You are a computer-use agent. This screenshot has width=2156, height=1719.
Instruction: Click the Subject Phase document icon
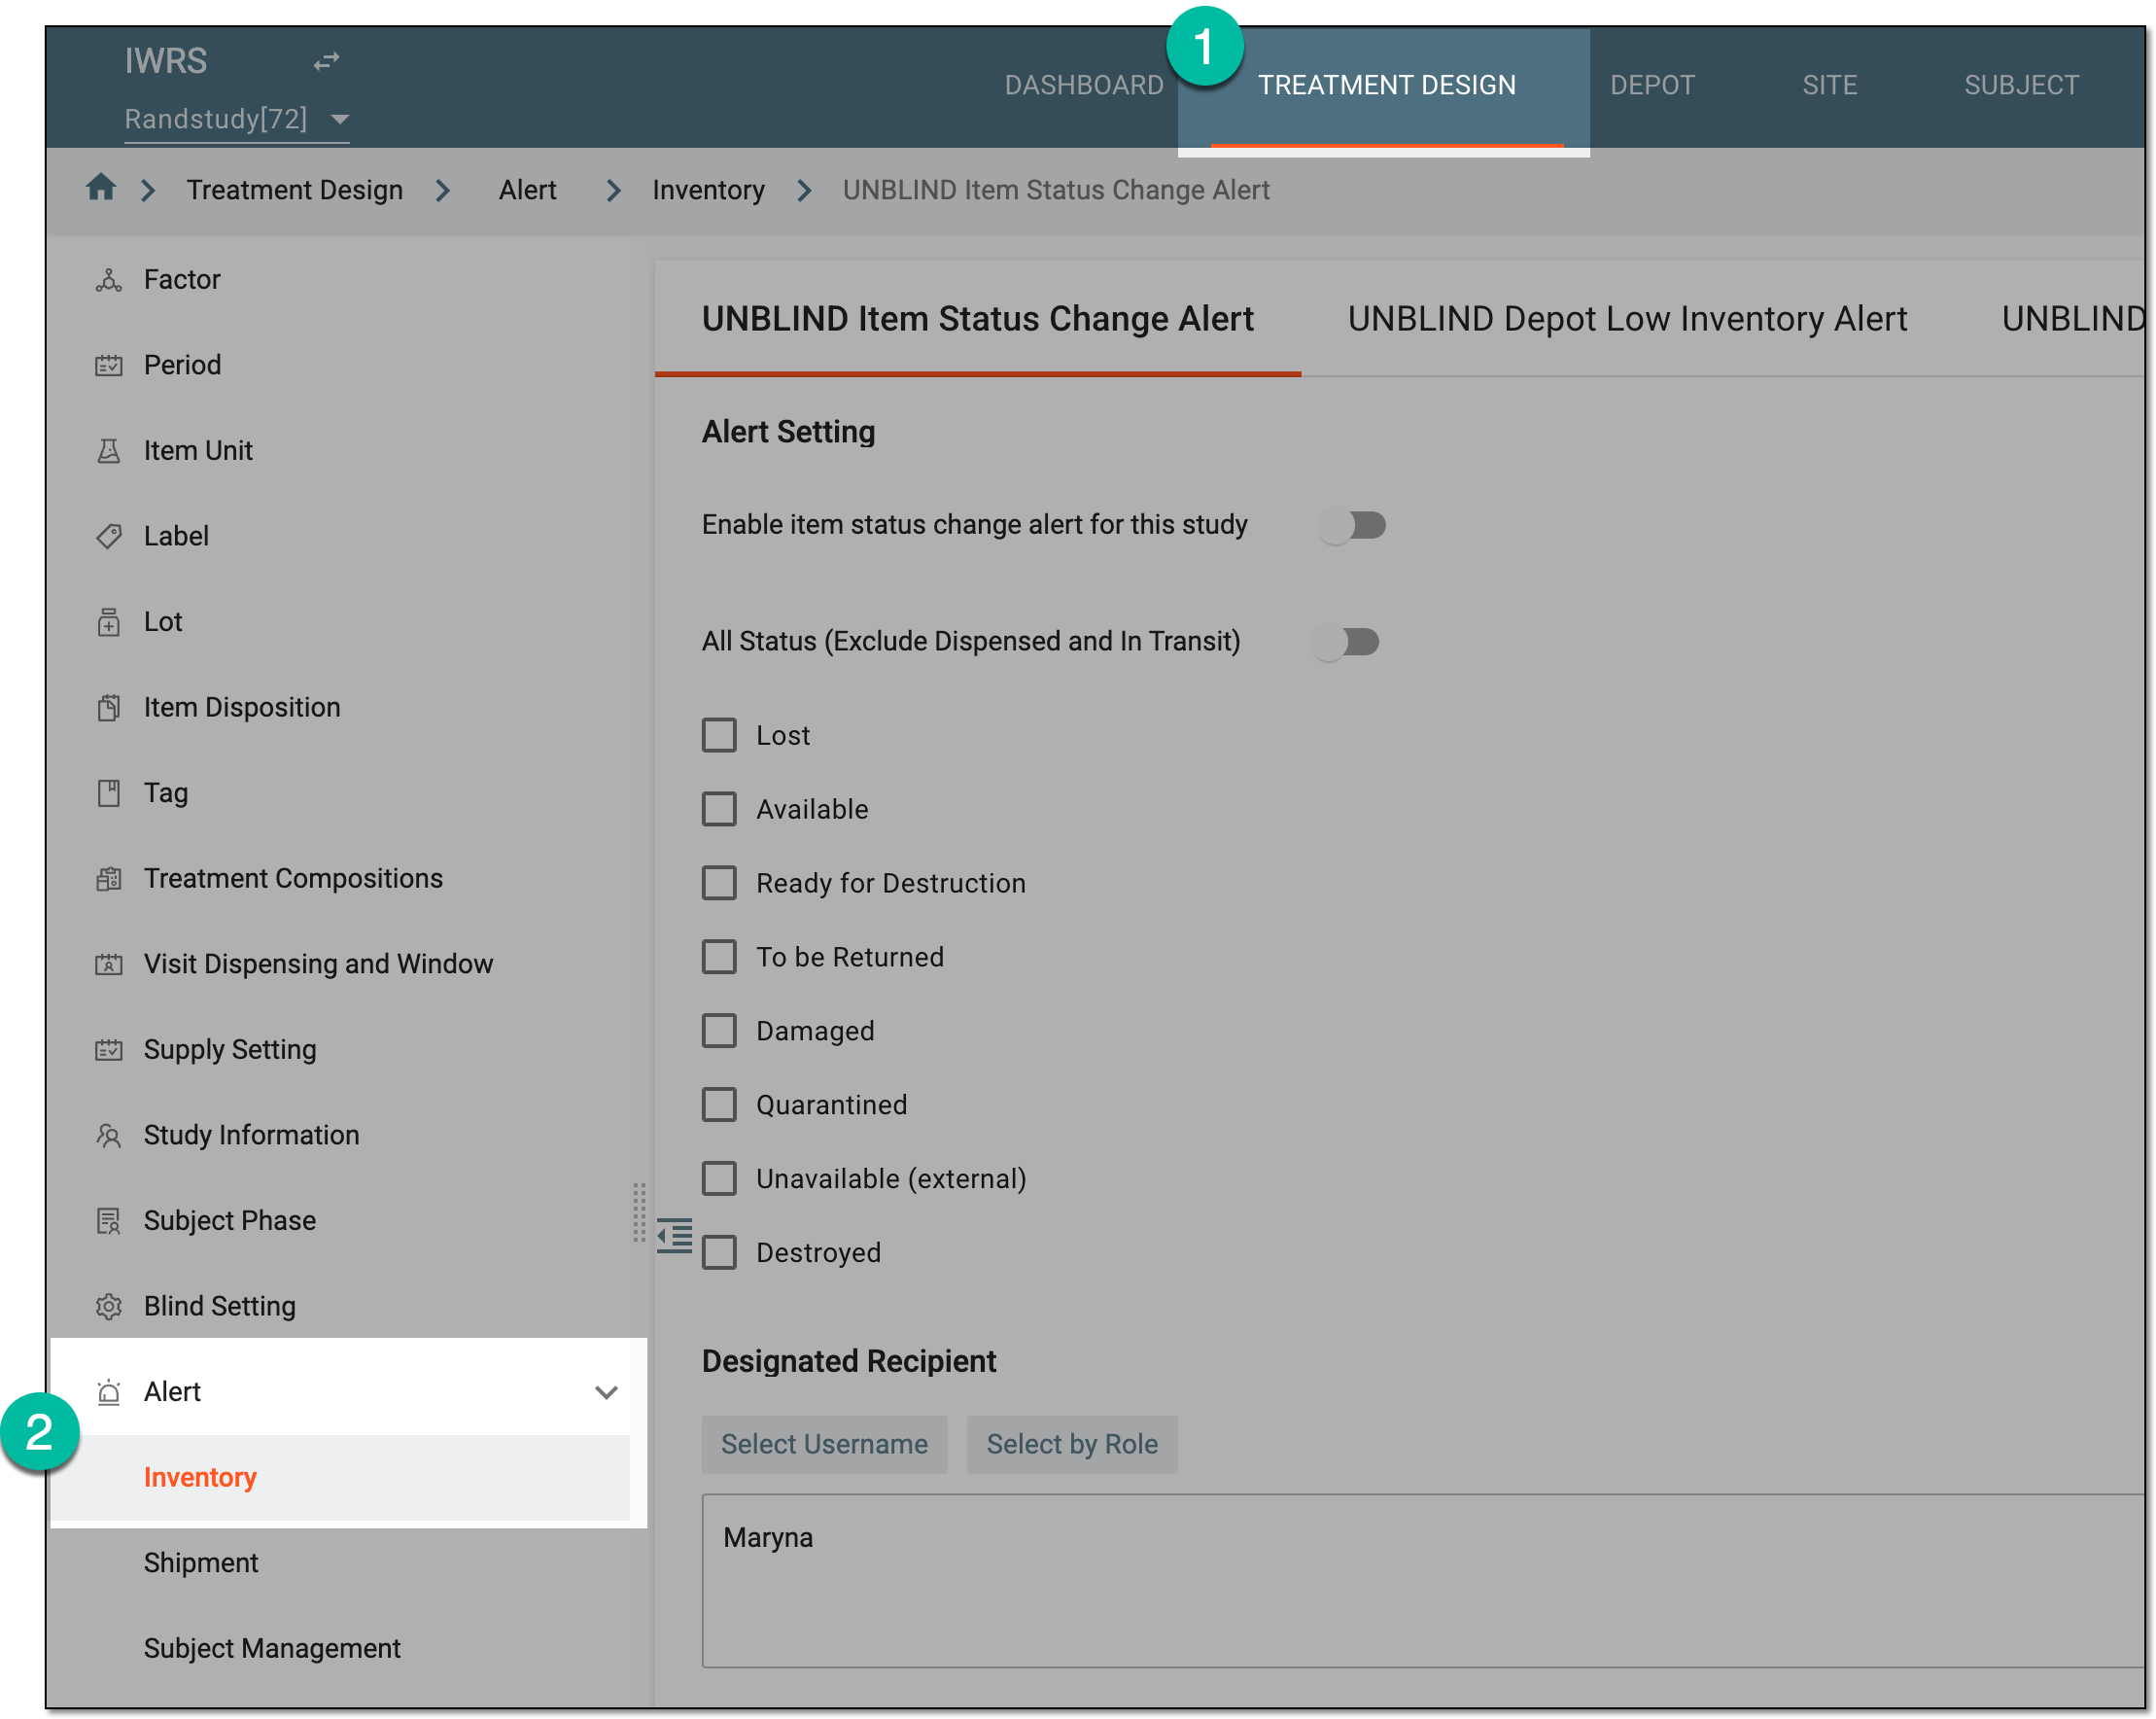click(108, 1221)
